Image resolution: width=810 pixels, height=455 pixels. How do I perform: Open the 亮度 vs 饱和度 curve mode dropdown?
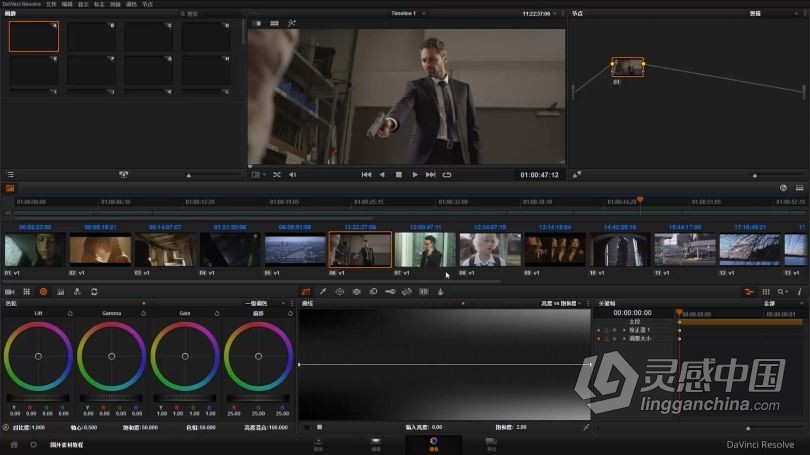coord(562,303)
